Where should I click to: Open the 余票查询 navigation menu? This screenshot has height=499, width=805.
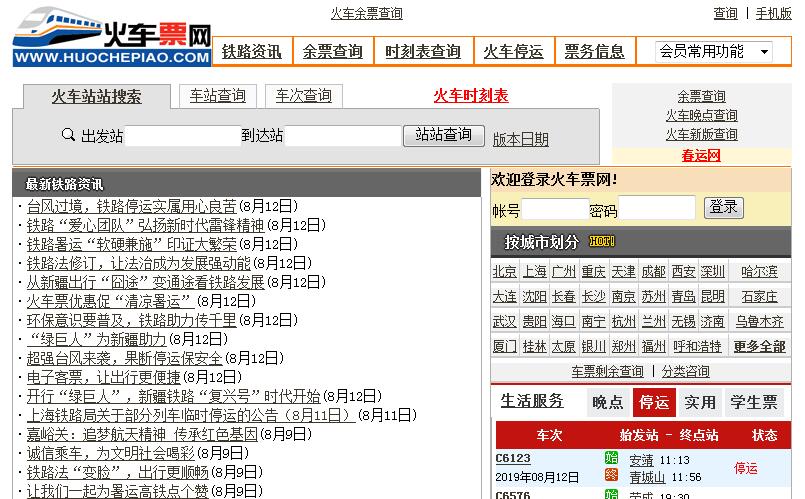pos(332,51)
